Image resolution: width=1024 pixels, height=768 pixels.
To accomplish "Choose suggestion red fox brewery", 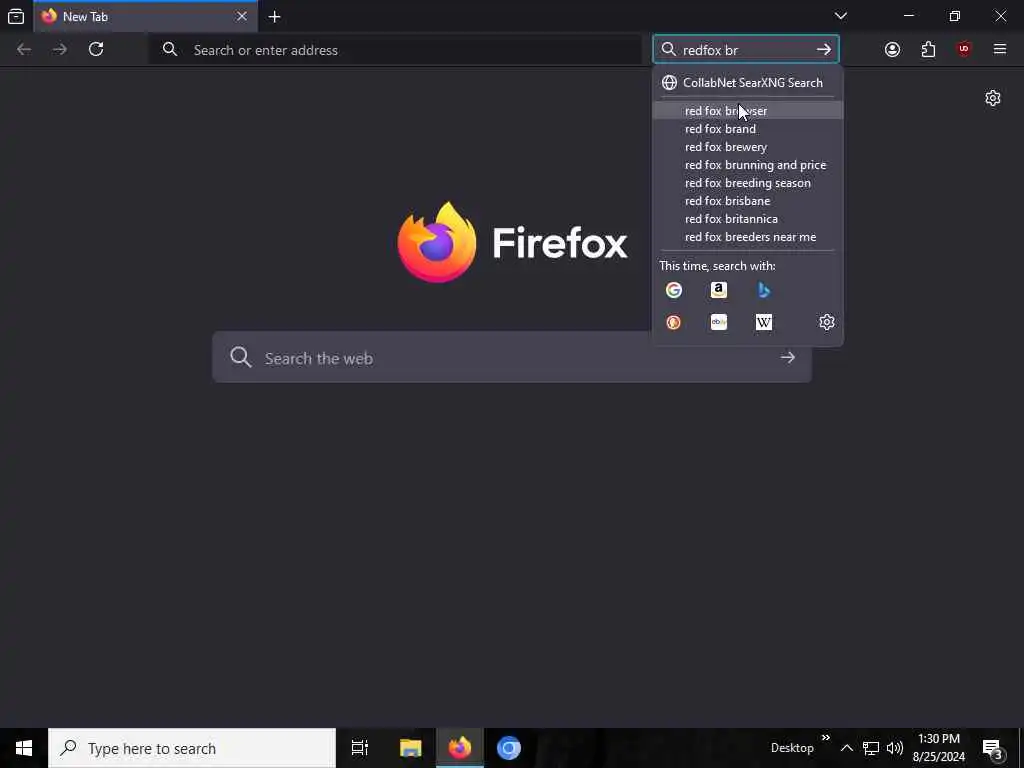I will [748, 147].
